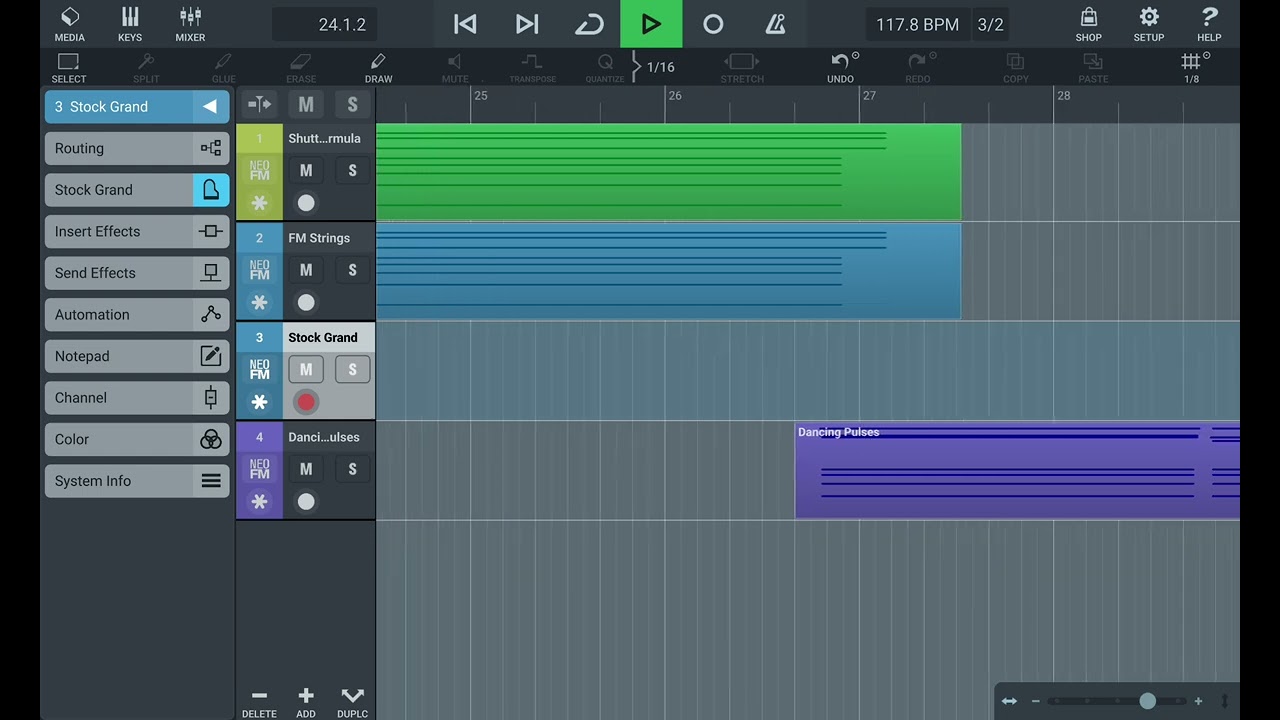This screenshot has width=1280, height=720.
Task: Open the System Info section
Action: pyautogui.click(x=137, y=481)
